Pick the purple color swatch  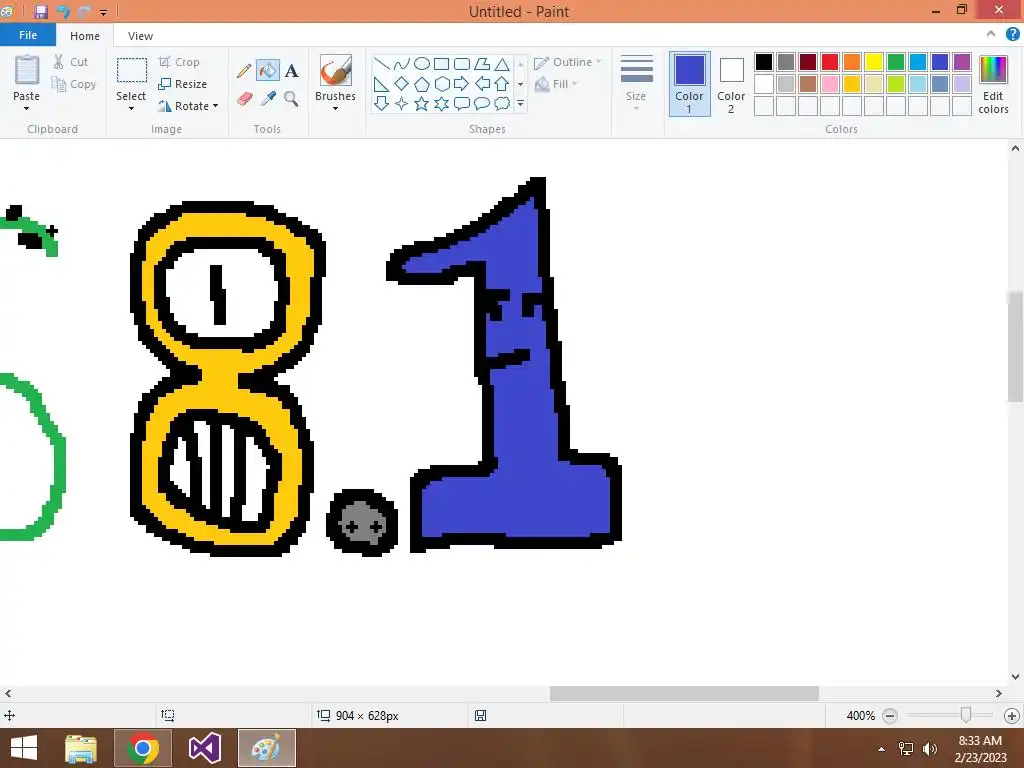click(x=962, y=62)
